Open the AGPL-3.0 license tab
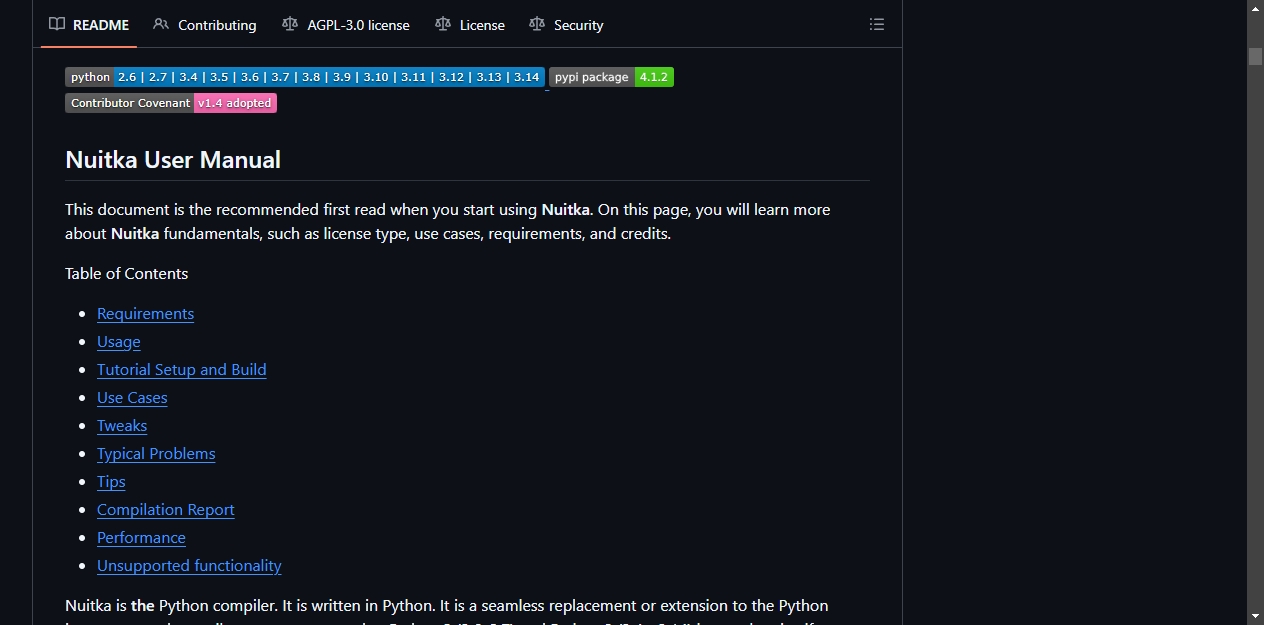This screenshot has width=1264, height=625. (x=346, y=25)
